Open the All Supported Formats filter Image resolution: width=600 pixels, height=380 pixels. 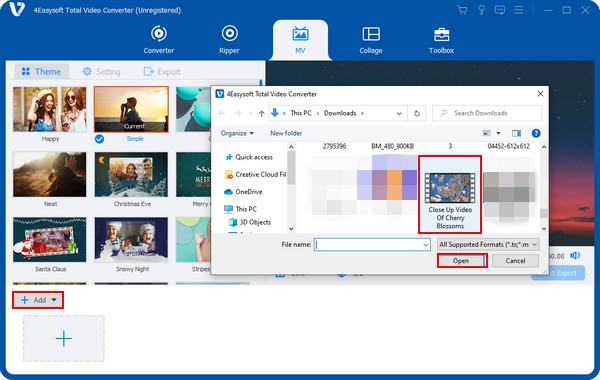(488, 245)
